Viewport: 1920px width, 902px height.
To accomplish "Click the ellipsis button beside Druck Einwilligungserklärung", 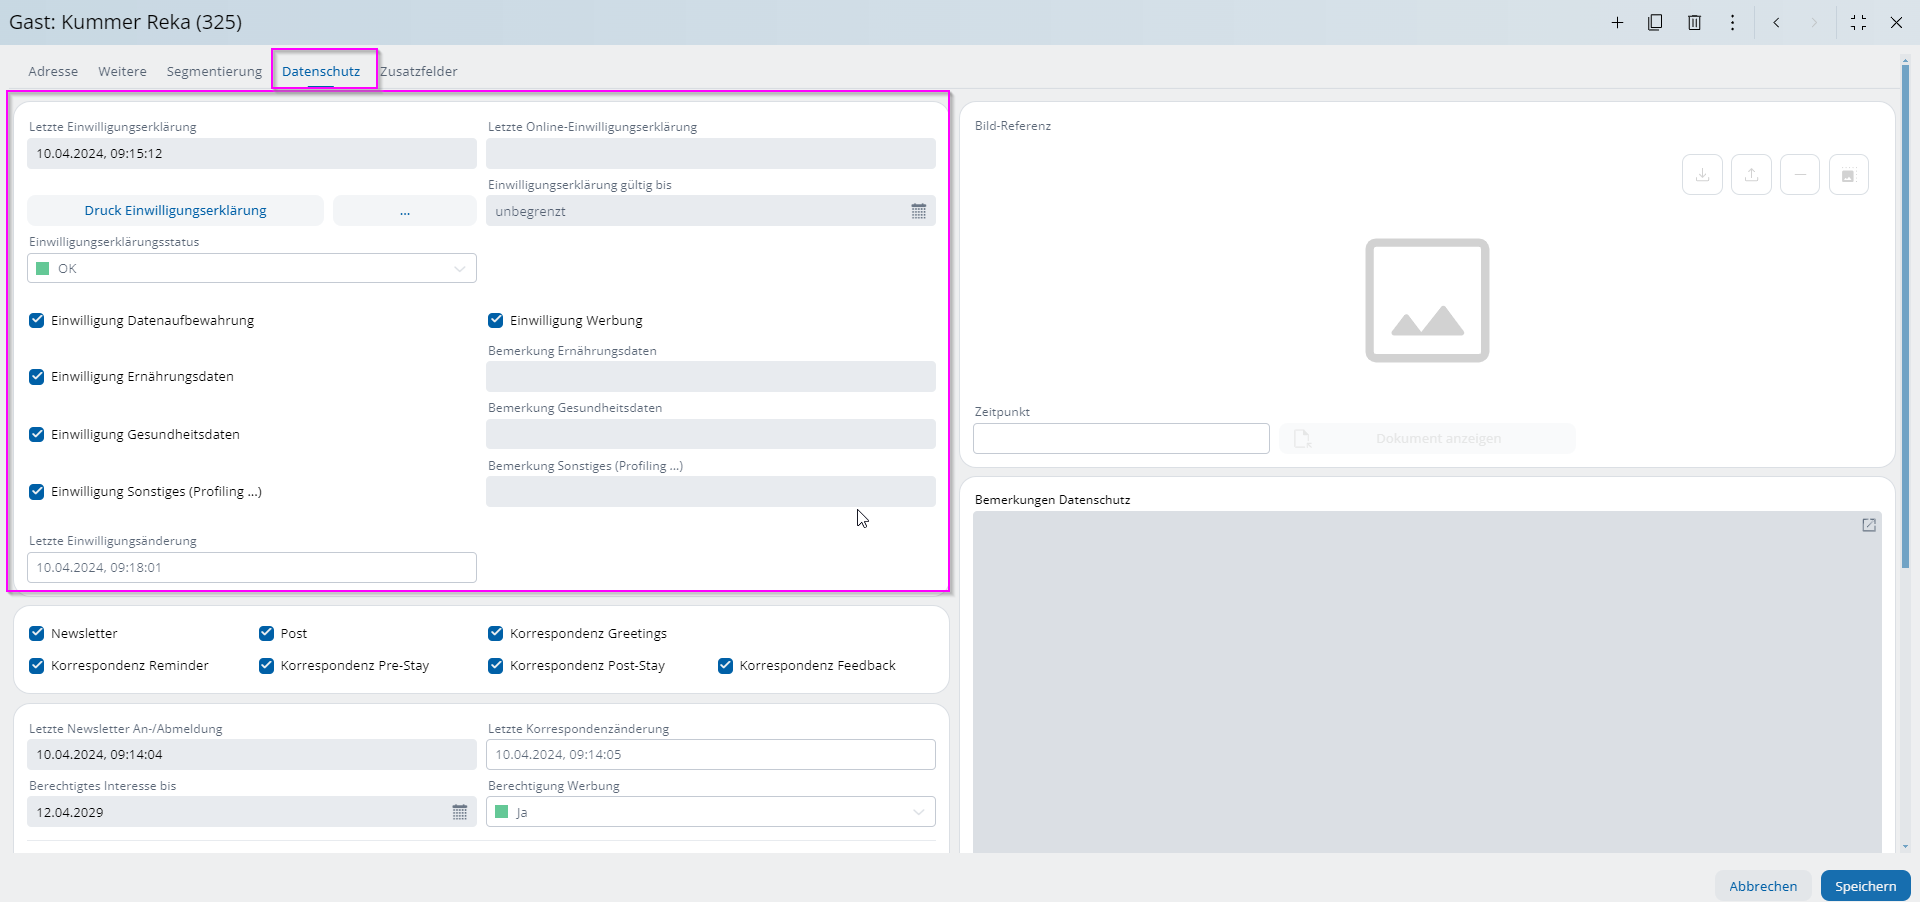I will (405, 211).
